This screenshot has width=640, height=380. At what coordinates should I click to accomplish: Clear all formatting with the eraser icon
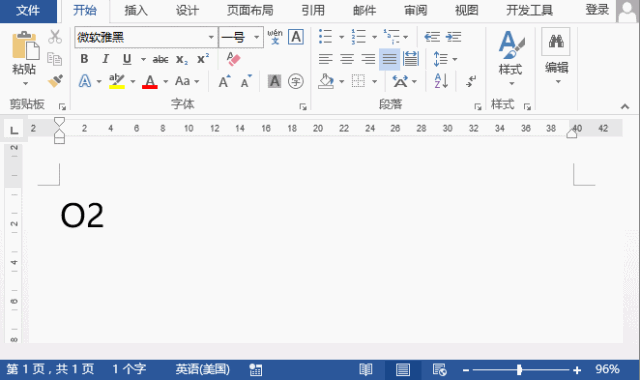point(233,59)
